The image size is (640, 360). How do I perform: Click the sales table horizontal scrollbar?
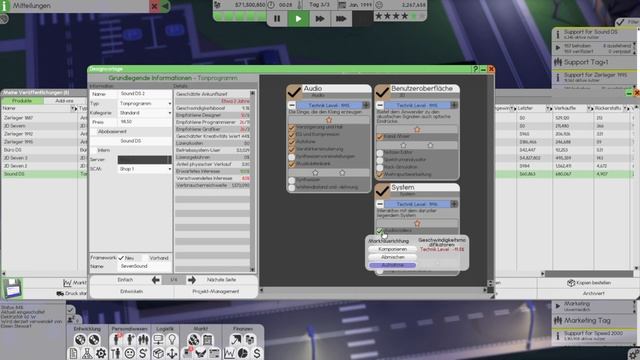point(589,274)
